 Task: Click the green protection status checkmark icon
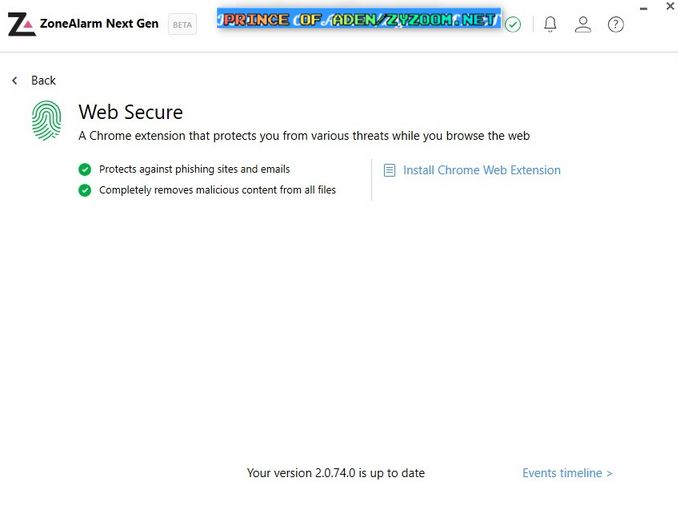pyautogui.click(x=513, y=24)
